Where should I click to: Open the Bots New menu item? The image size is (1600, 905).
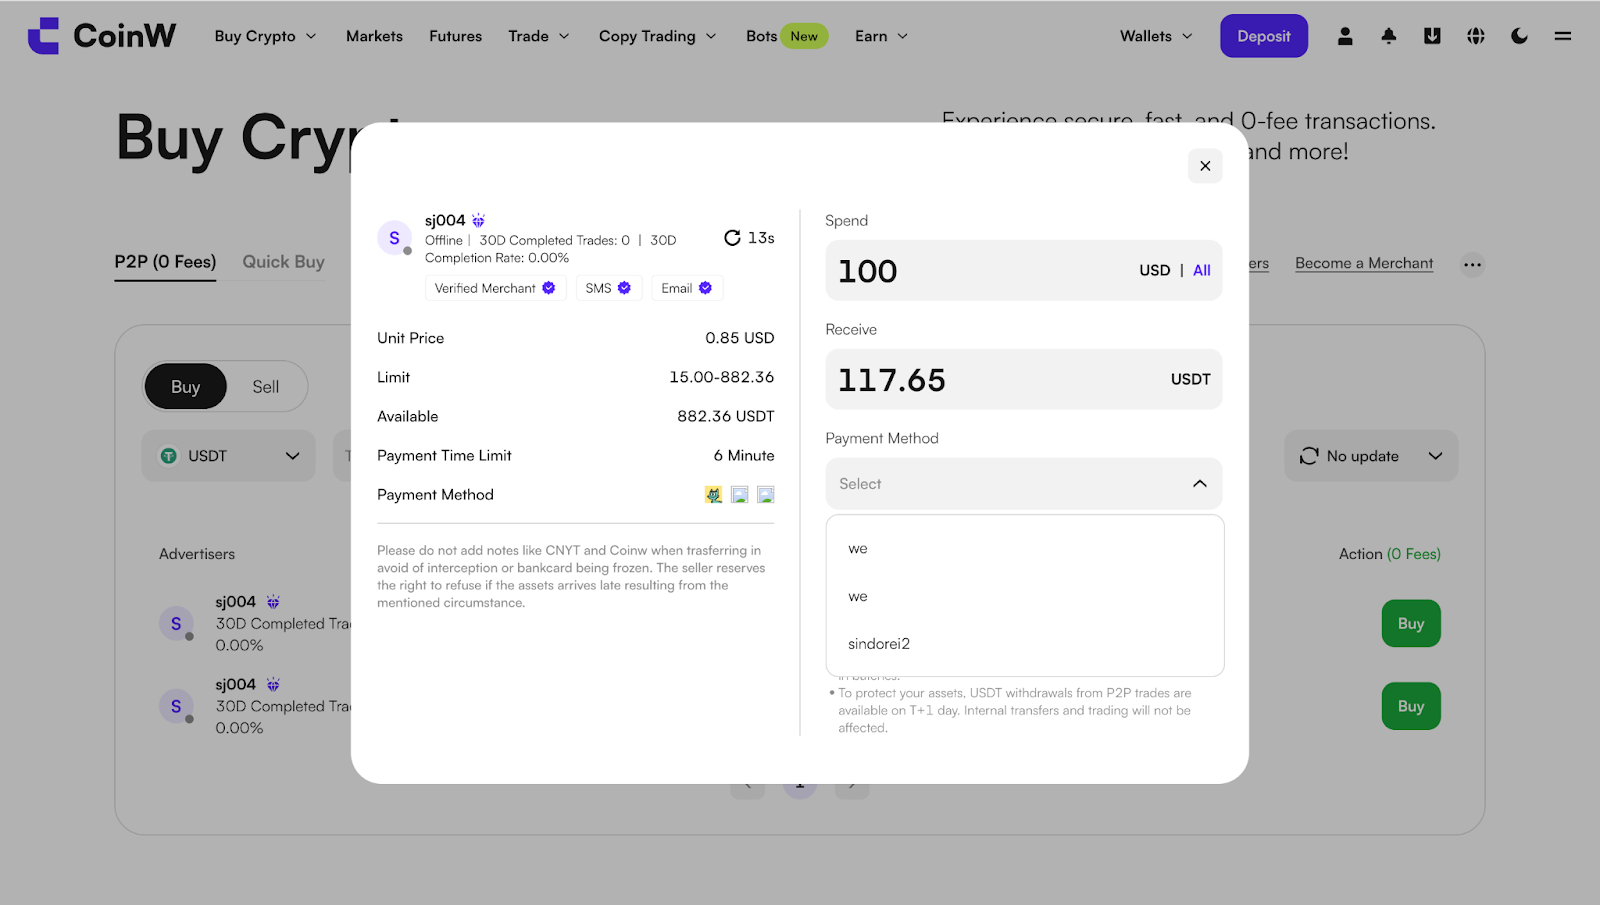(x=787, y=36)
